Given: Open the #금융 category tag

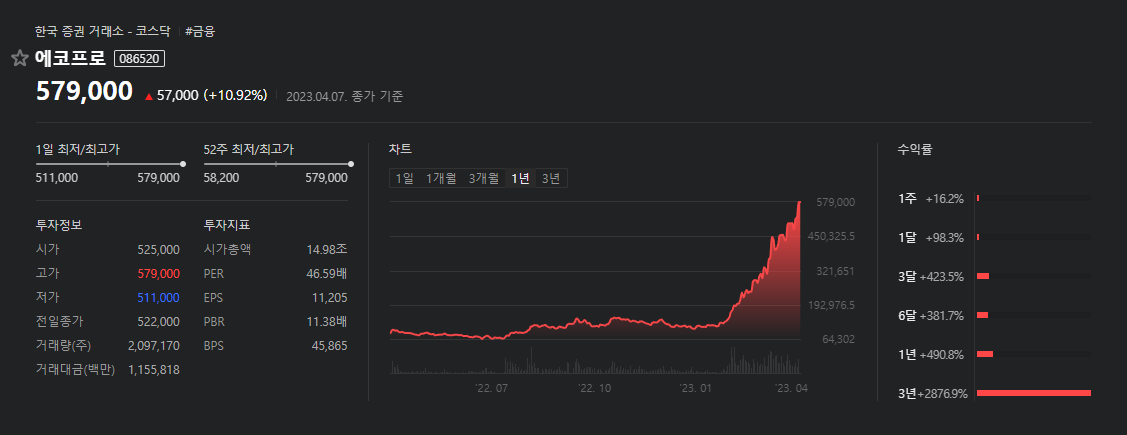Looking at the screenshot, I should [200, 32].
